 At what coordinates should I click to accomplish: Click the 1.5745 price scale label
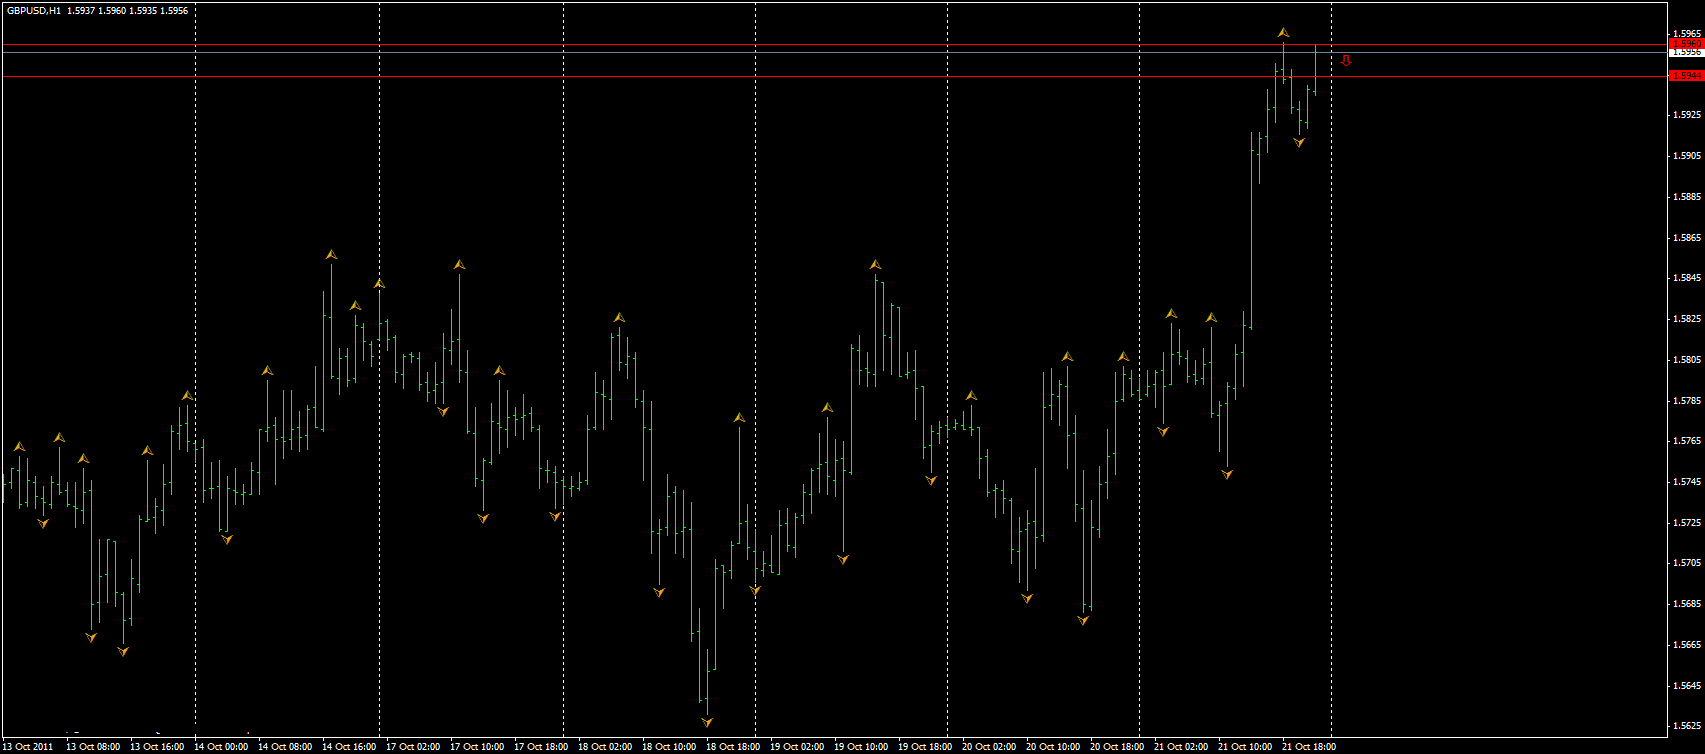click(x=1686, y=482)
